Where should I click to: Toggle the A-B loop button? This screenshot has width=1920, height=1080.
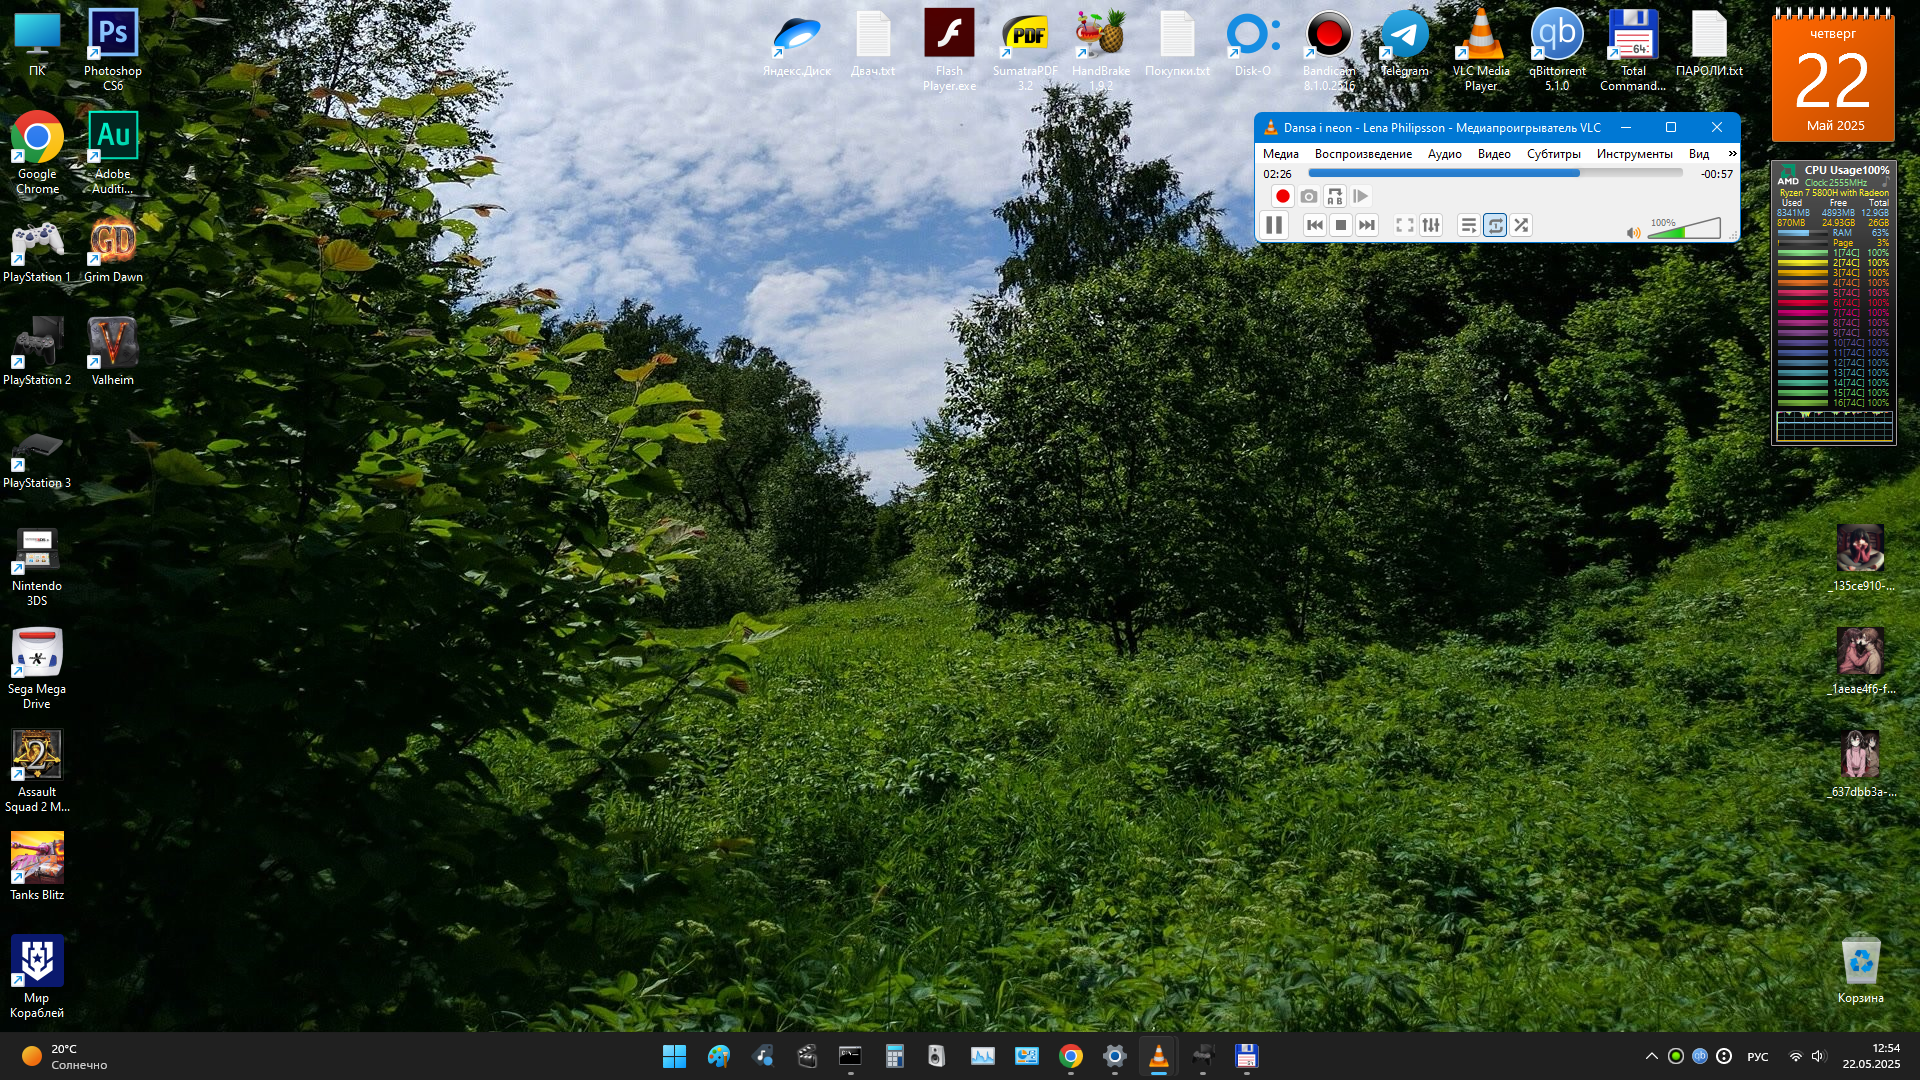[x=1334, y=197]
